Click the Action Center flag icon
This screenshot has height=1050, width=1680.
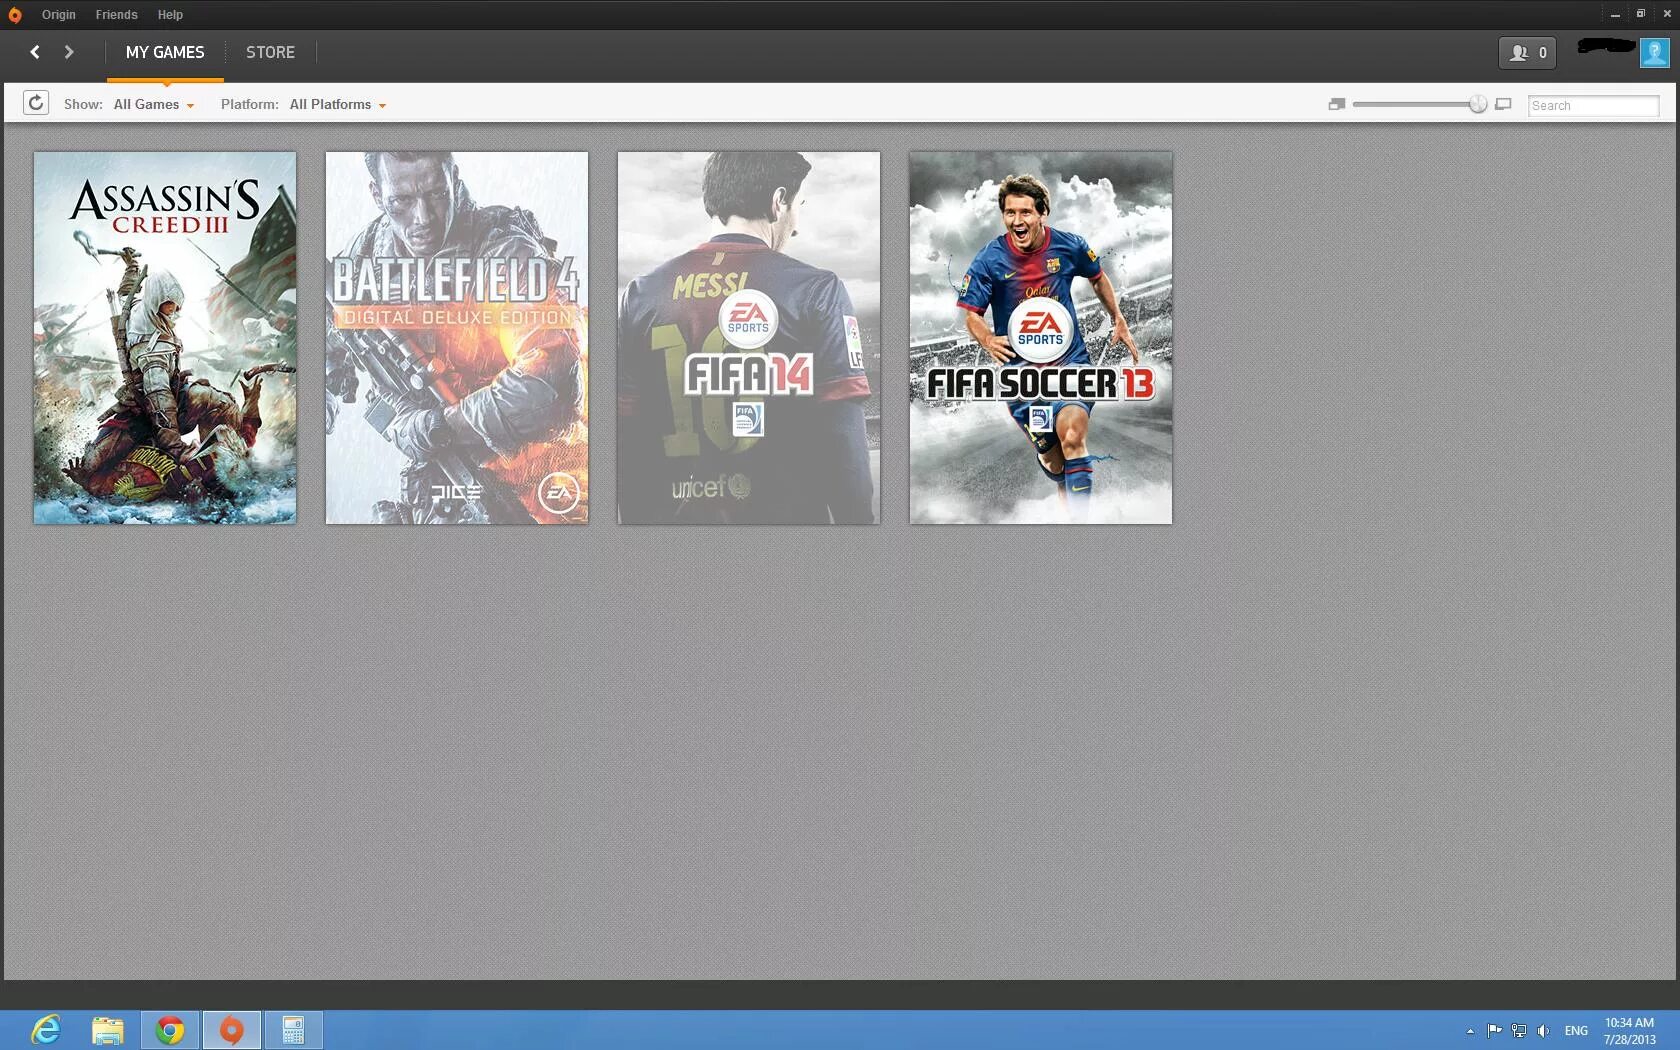pyautogui.click(x=1494, y=1030)
